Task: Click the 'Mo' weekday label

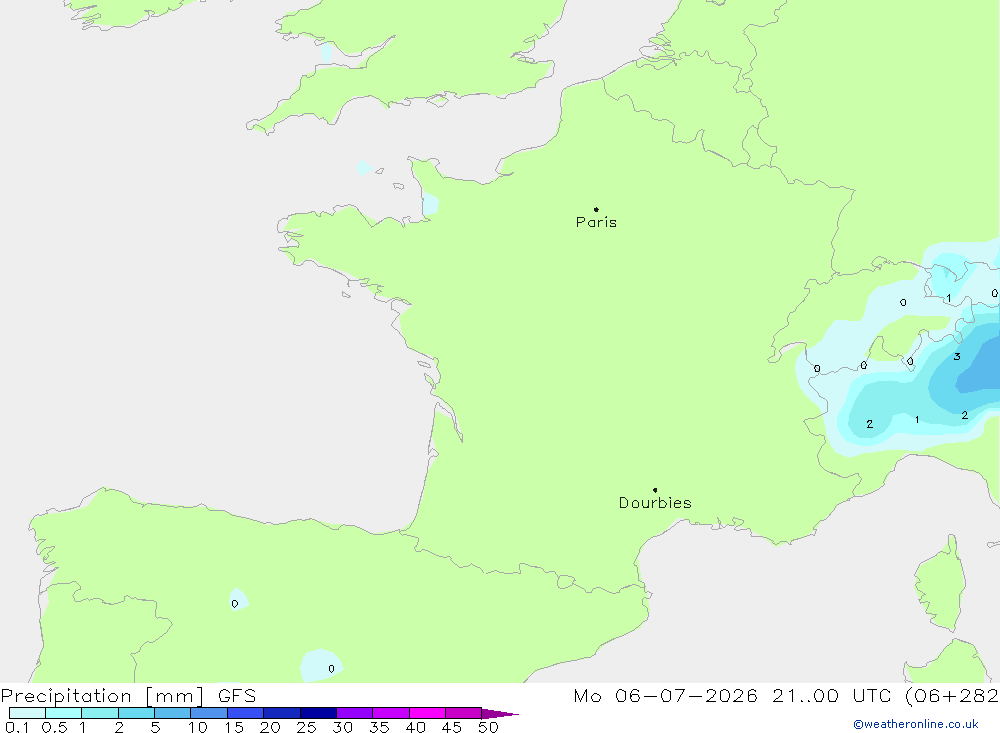Action: (587, 695)
